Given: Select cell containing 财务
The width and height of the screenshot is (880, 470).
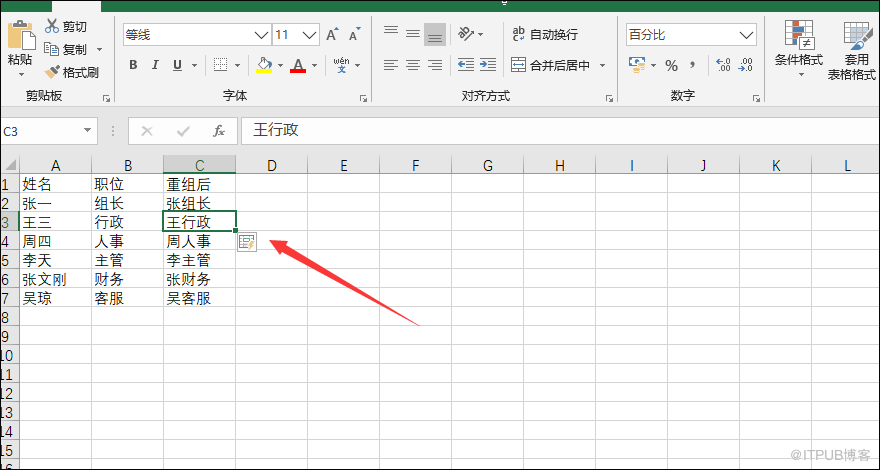Looking at the screenshot, I should [127, 279].
